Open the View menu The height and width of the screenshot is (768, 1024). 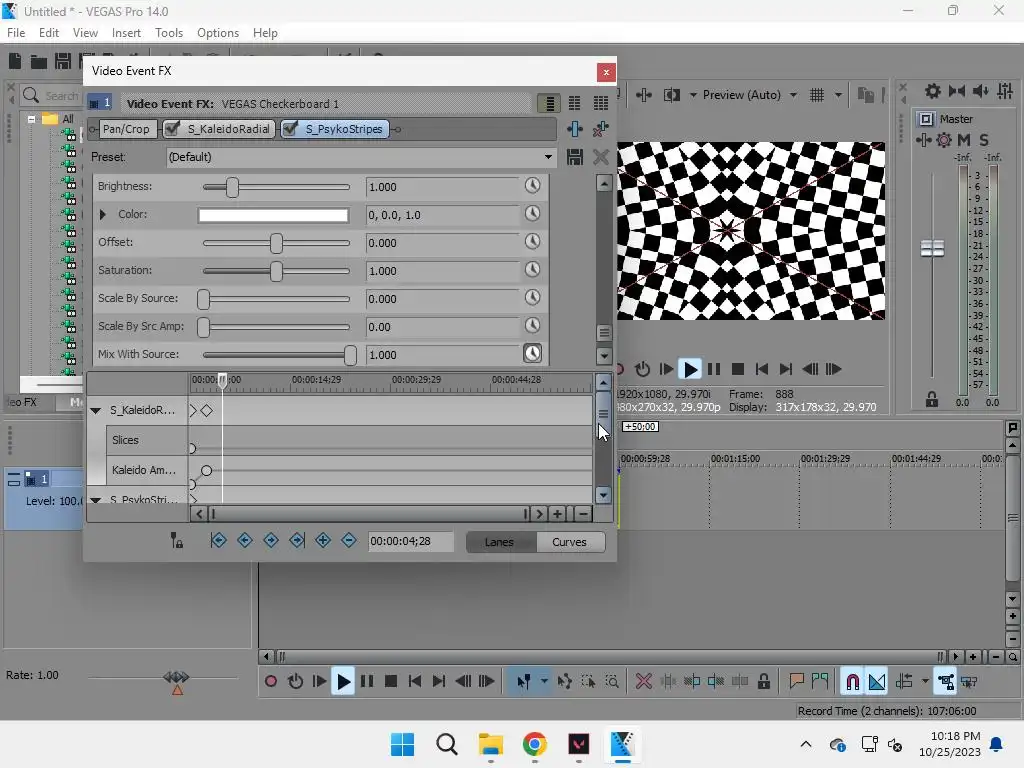tap(85, 33)
